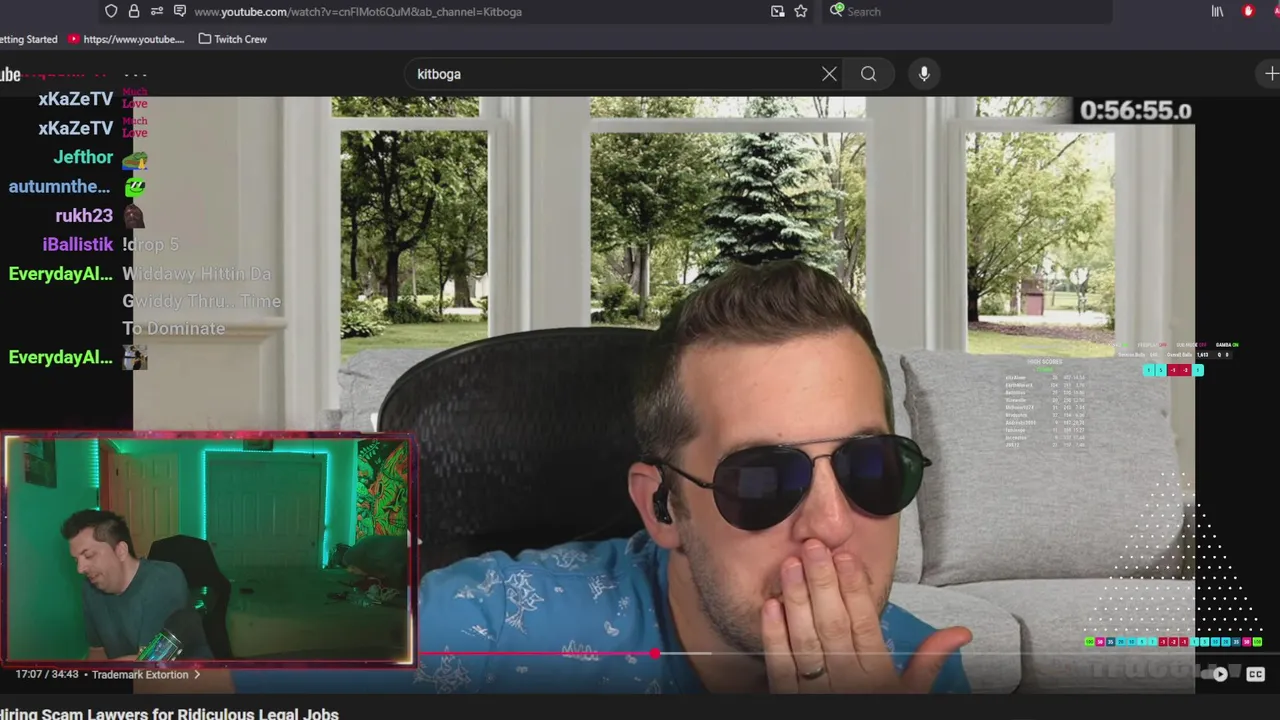This screenshot has height=720, width=1280.
Task: Focus the browser Search box
Action: click(x=970, y=11)
